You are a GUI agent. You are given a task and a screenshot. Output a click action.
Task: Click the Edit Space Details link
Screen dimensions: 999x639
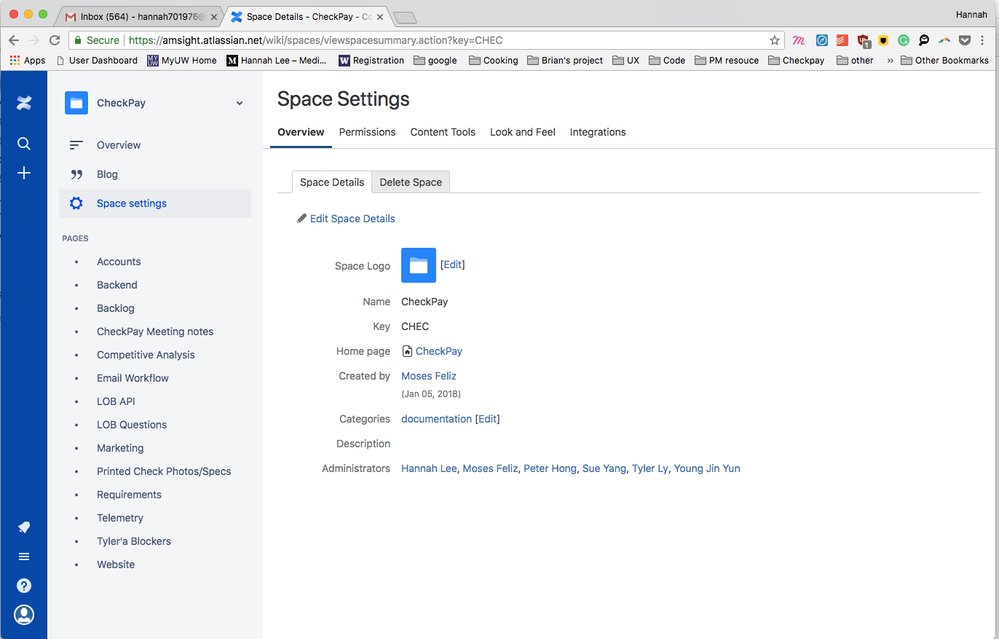(x=352, y=219)
